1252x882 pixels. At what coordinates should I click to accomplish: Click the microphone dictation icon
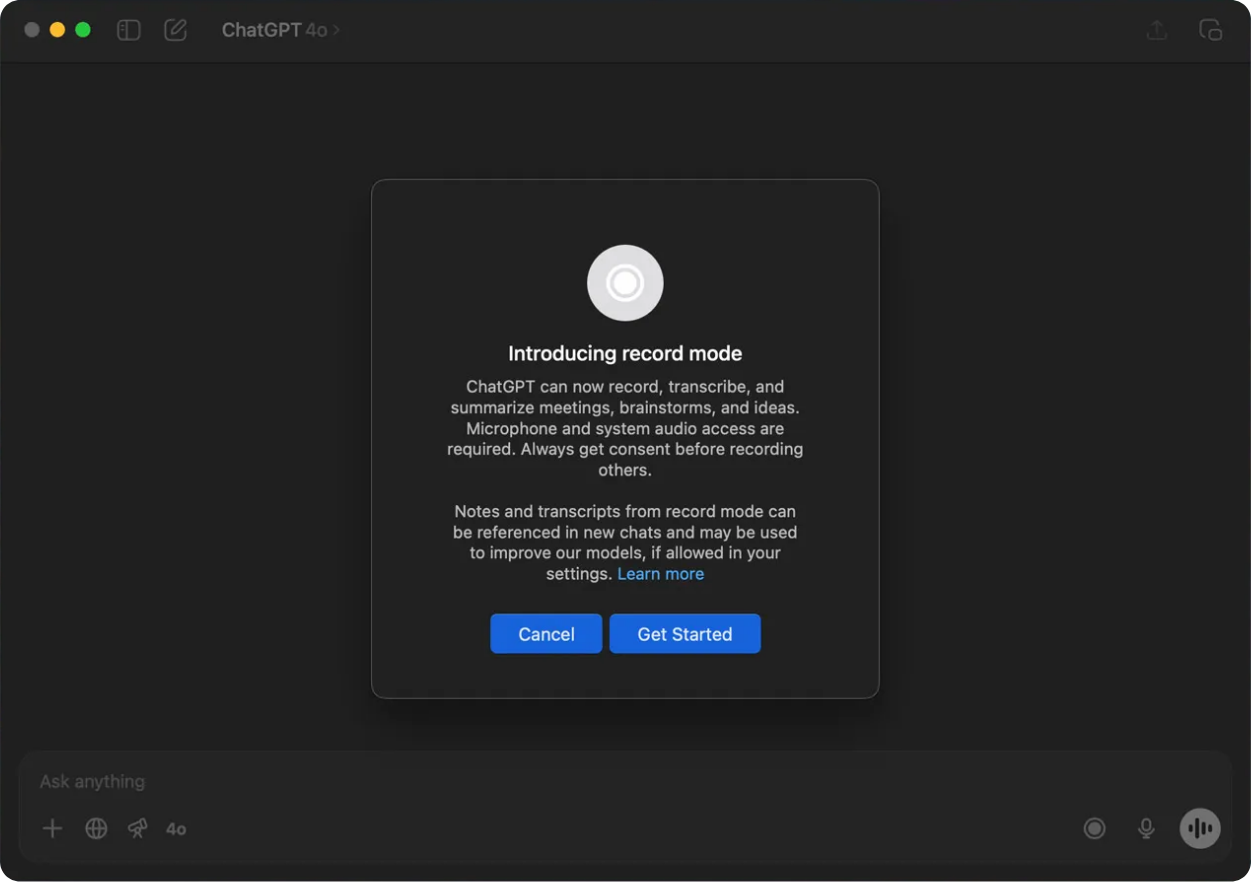(x=1147, y=828)
